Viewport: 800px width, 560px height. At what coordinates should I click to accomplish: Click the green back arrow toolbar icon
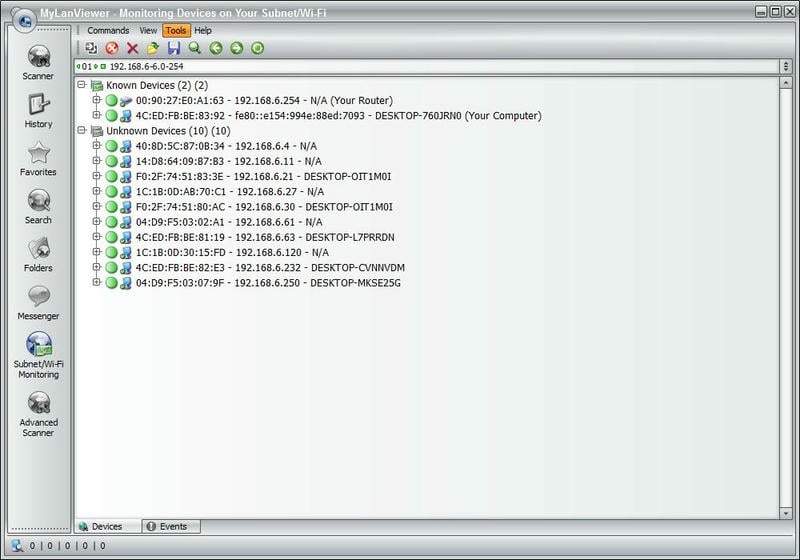point(216,48)
